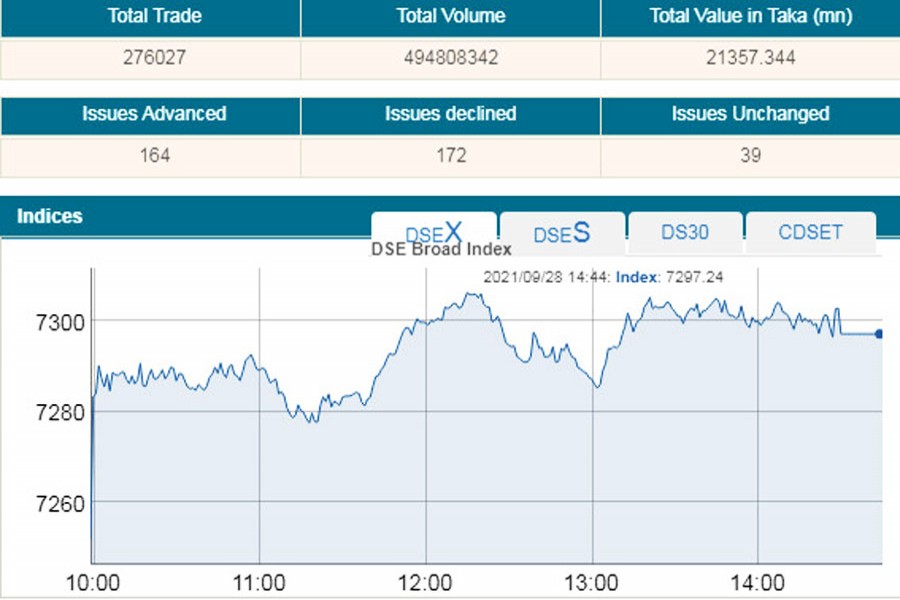Click the last data point marker on chart
The height and width of the screenshot is (600, 900).
click(x=878, y=334)
